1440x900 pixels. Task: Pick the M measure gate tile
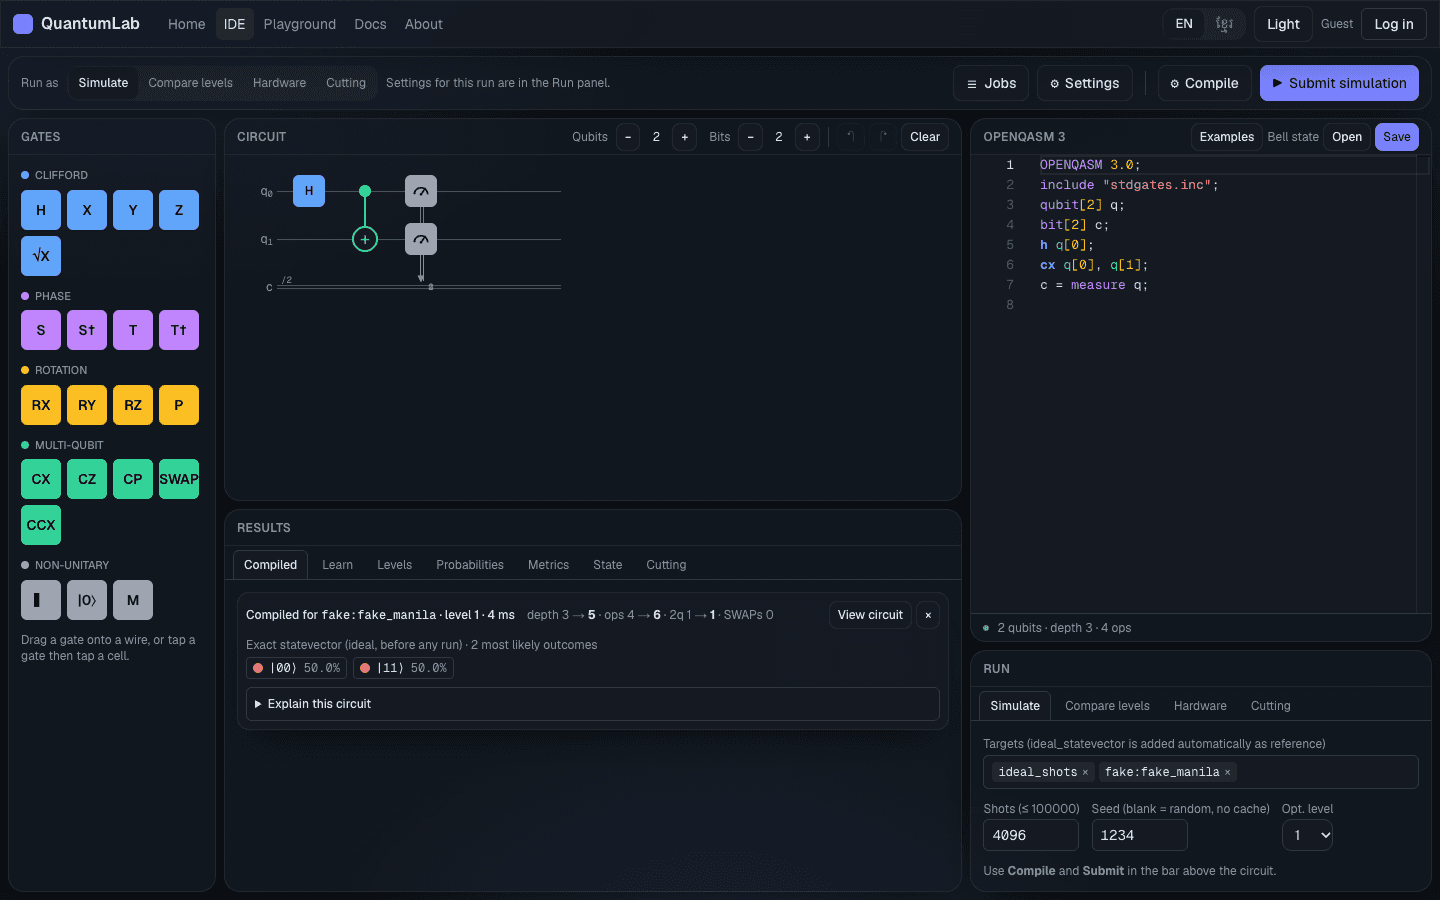(x=133, y=600)
